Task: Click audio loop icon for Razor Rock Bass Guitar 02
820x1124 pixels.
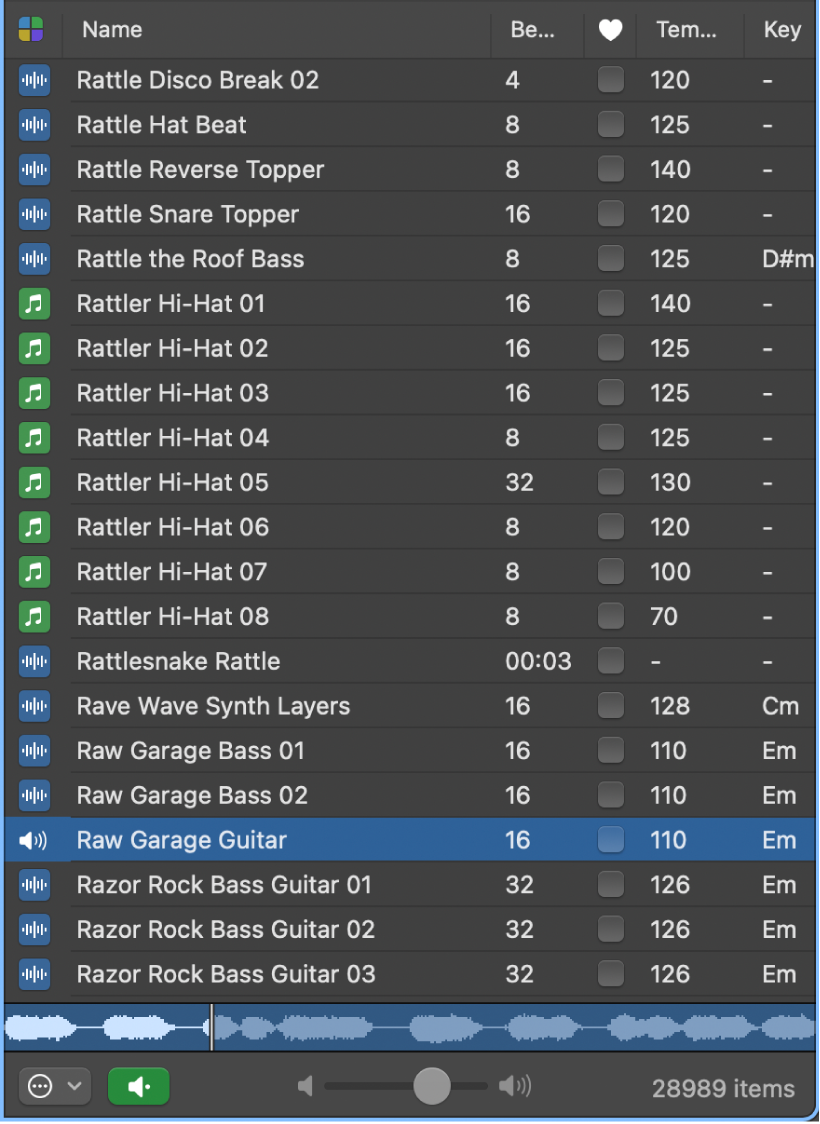Action: click(x=34, y=930)
